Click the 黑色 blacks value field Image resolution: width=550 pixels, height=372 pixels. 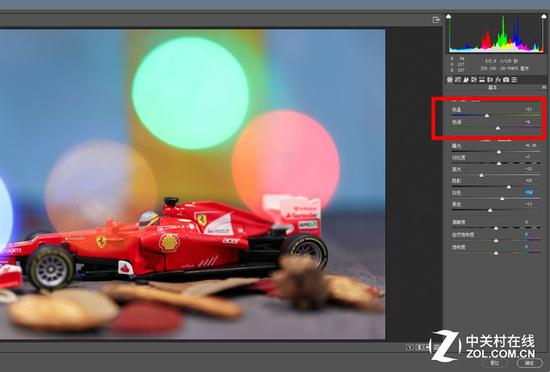(529, 204)
